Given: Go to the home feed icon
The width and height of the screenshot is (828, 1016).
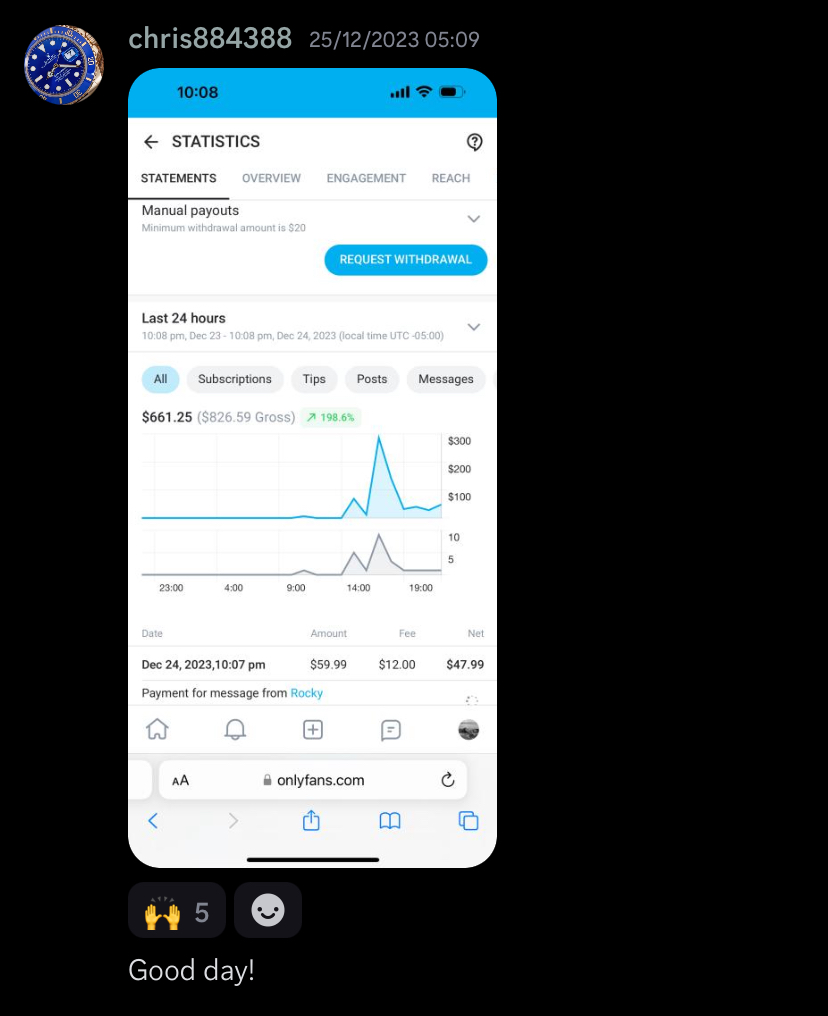Looking at the screenshot, I should pos(157,730).
